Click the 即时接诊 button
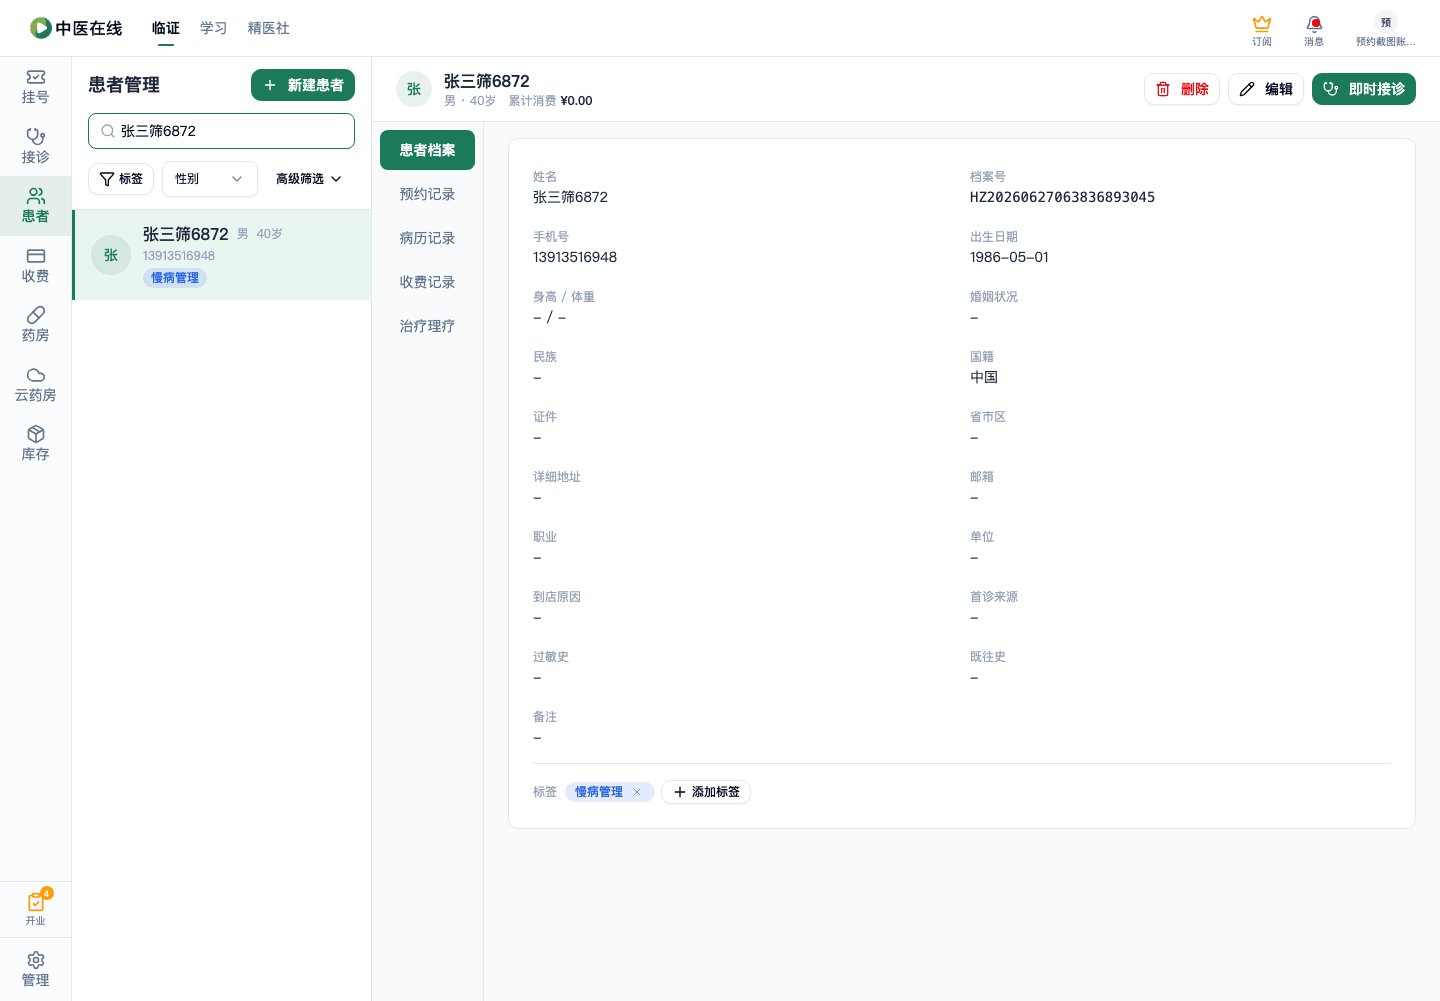This screenshot has width=1440, height=1001. pyautogui.click(x=1364, y=89)
